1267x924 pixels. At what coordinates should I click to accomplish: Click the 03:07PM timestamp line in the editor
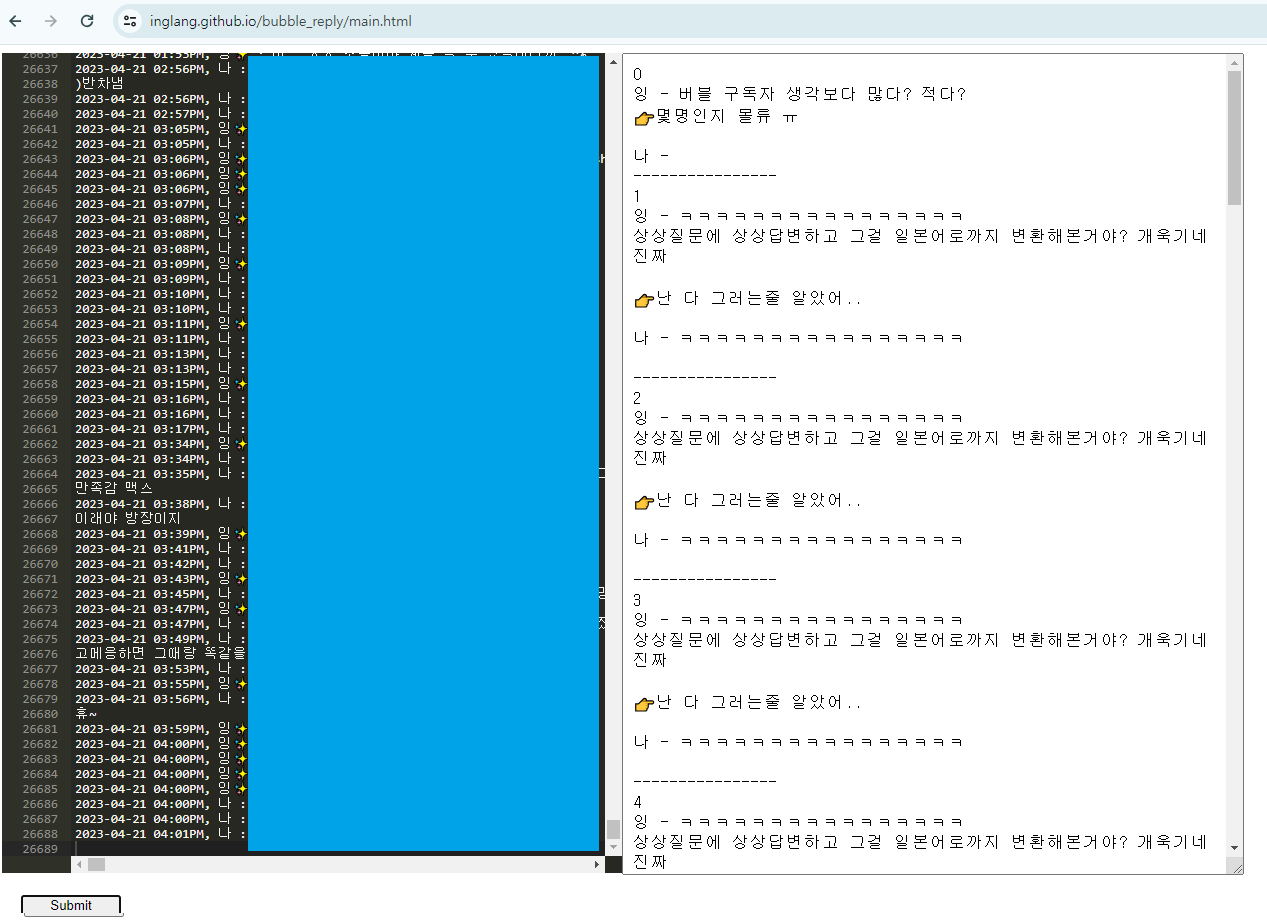161,204
